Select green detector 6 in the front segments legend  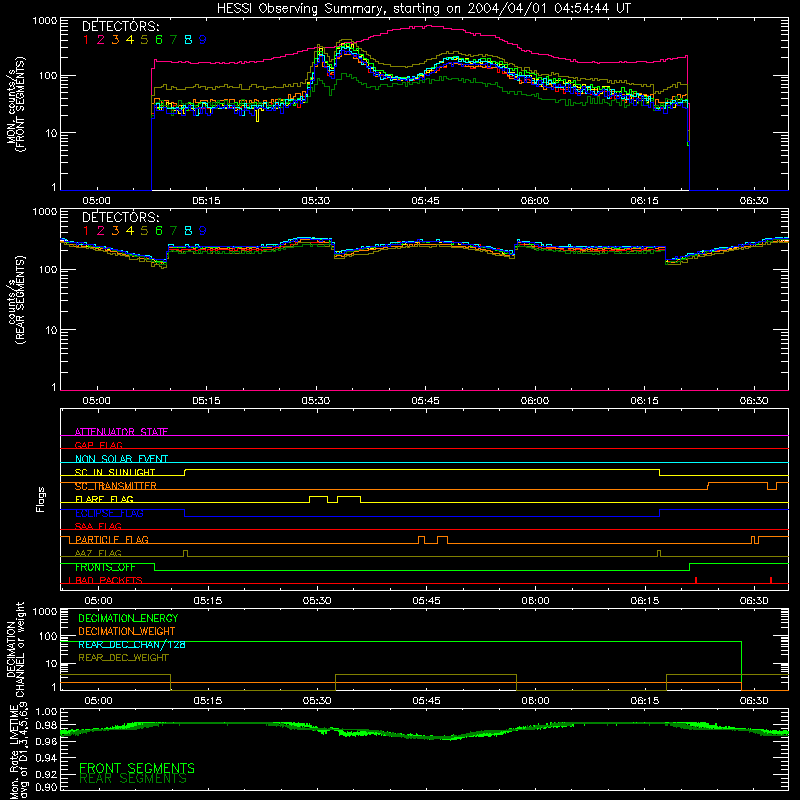coord(159,40)
